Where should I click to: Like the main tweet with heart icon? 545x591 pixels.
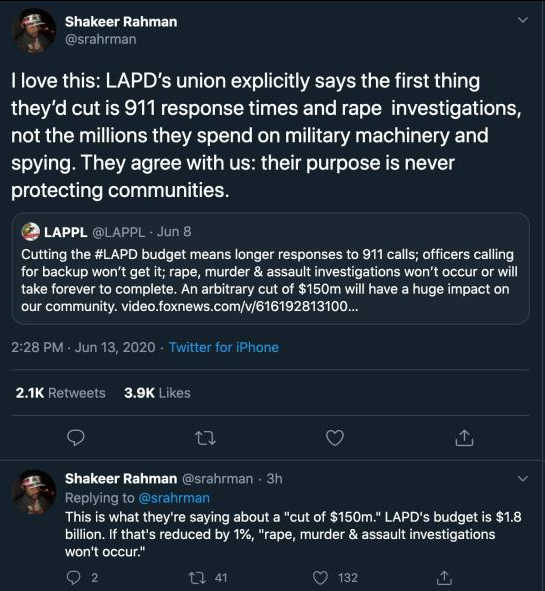[x=335, y=438]
